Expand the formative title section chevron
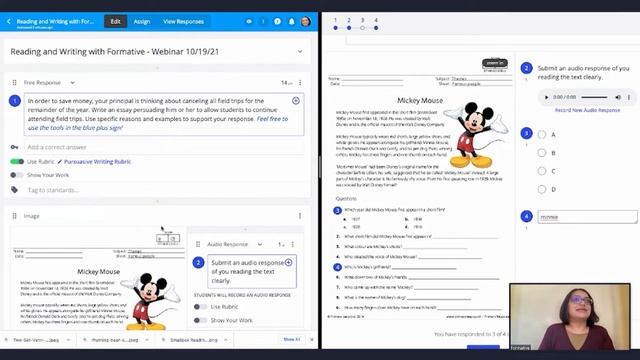 [300, 51]
